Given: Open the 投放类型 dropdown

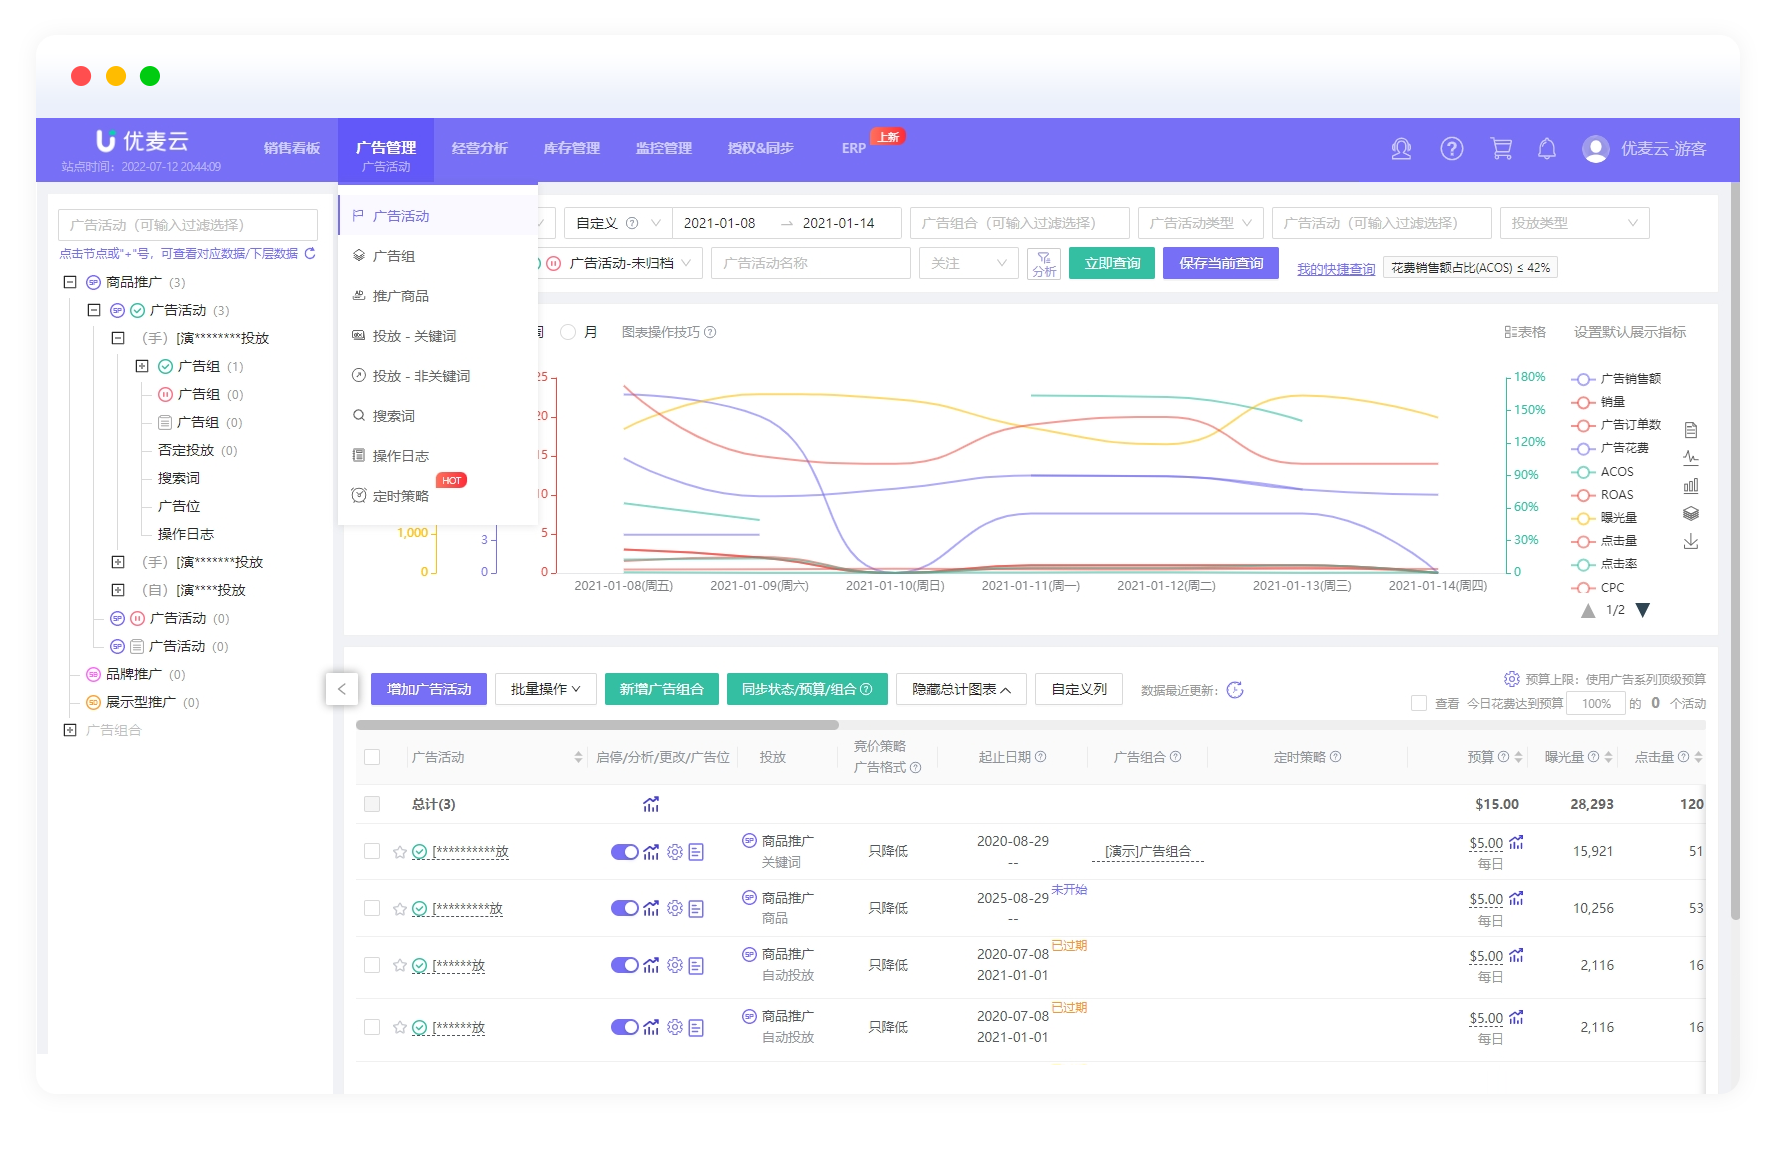Looking at the screenshot, I should click(x=1573, y=223).
